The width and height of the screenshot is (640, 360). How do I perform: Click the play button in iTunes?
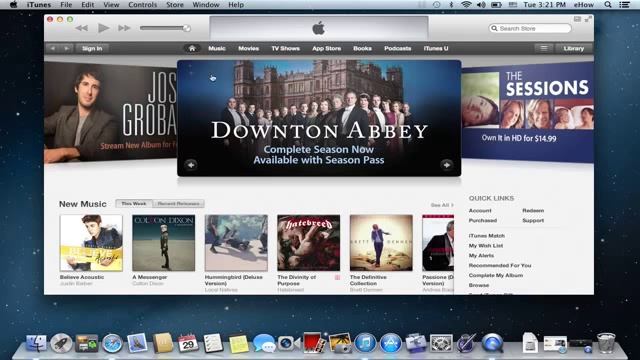pyautogui.click(x=103, y=28)
